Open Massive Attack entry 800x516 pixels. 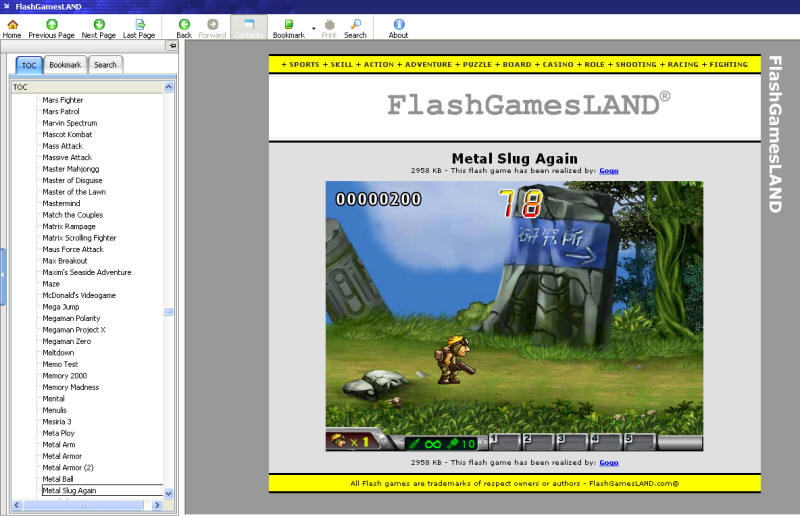pyautogui.click(x=67, y=157)
